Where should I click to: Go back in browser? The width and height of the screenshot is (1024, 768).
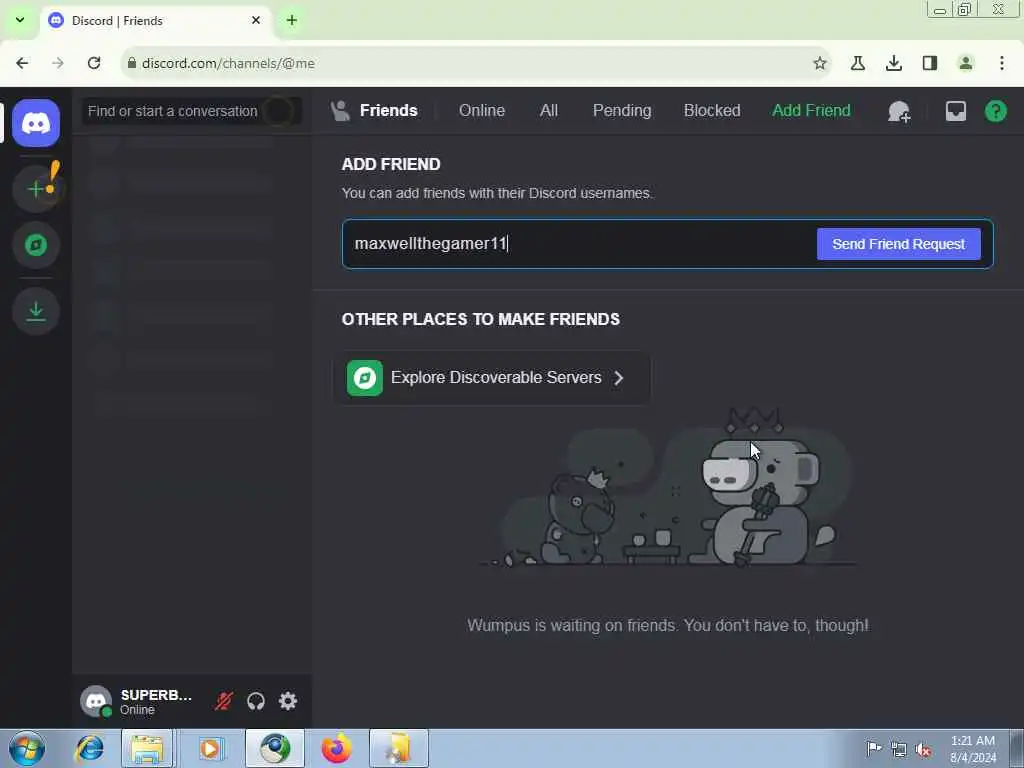pyautogui.click(x=22, y=63)
